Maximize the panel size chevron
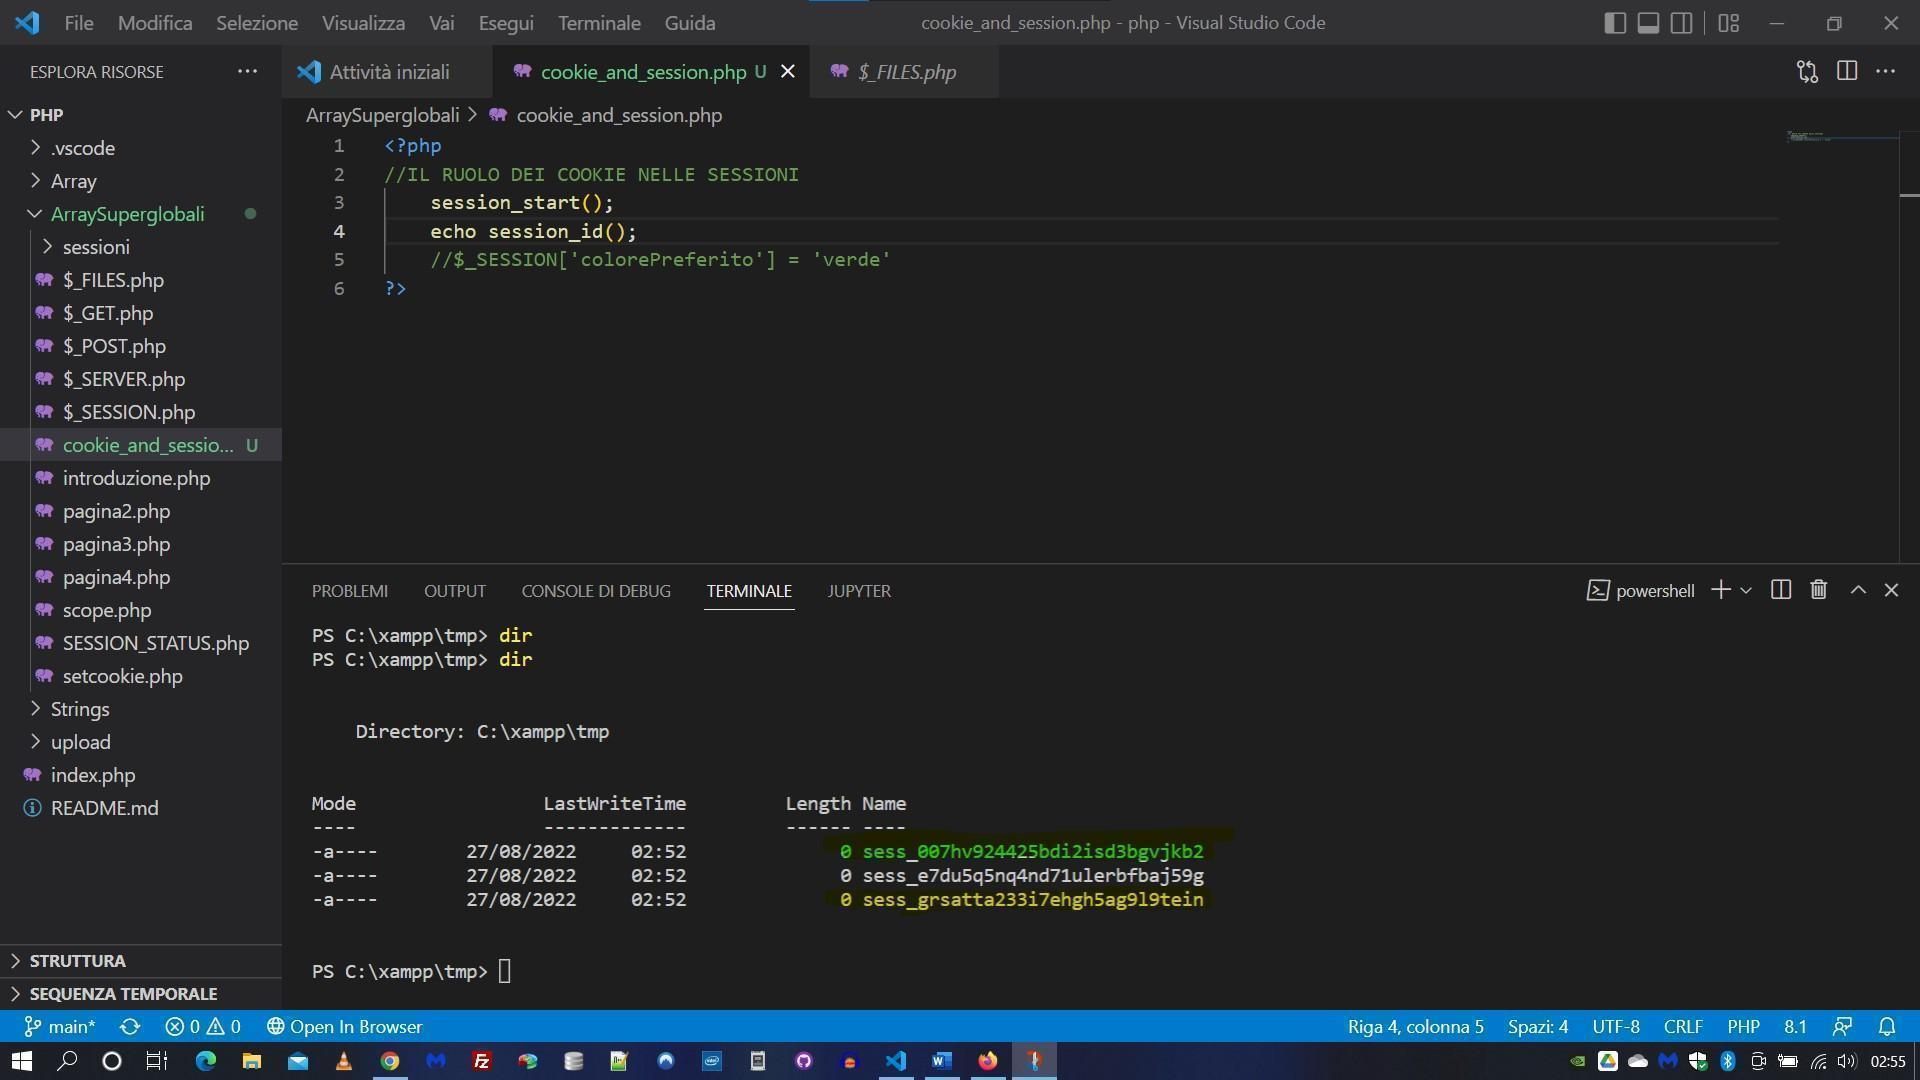Viewport: 1920px width, 1080px height. tap(1858, 590)
